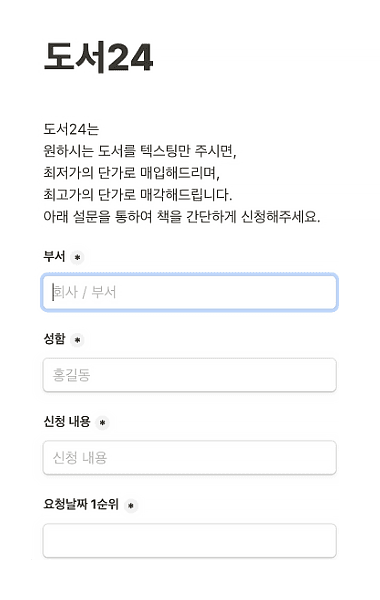Focus the 회사 / 부서 input field
Screen dimensions: 380x600
[189, 292]
